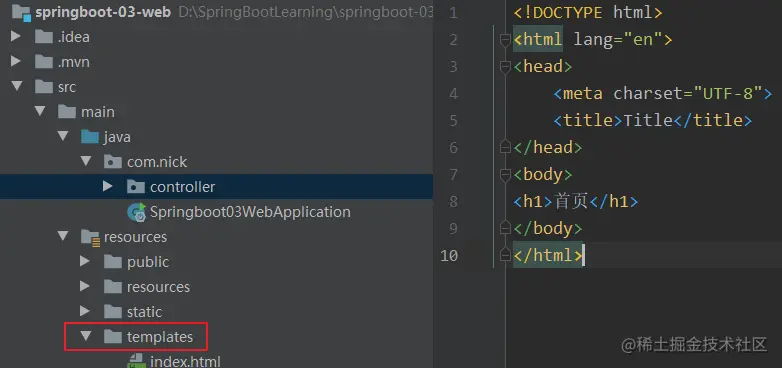Expand the nested resources folder arrow
Viewport: 782px width, 368px height.
(x=84, y=286)
